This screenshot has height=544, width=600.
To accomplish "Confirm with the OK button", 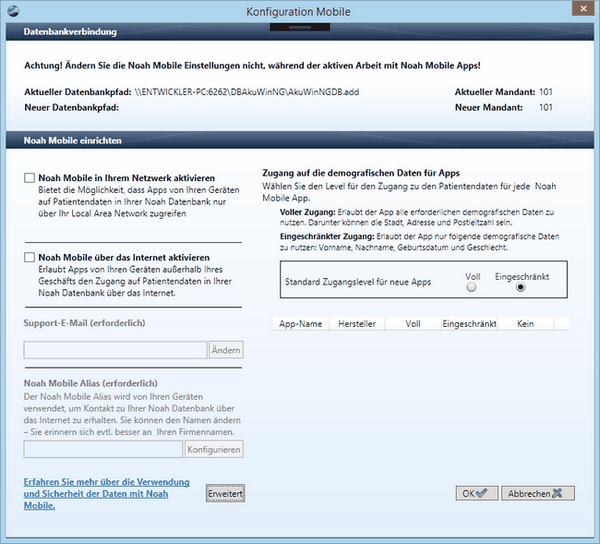I will click(474, 493).
